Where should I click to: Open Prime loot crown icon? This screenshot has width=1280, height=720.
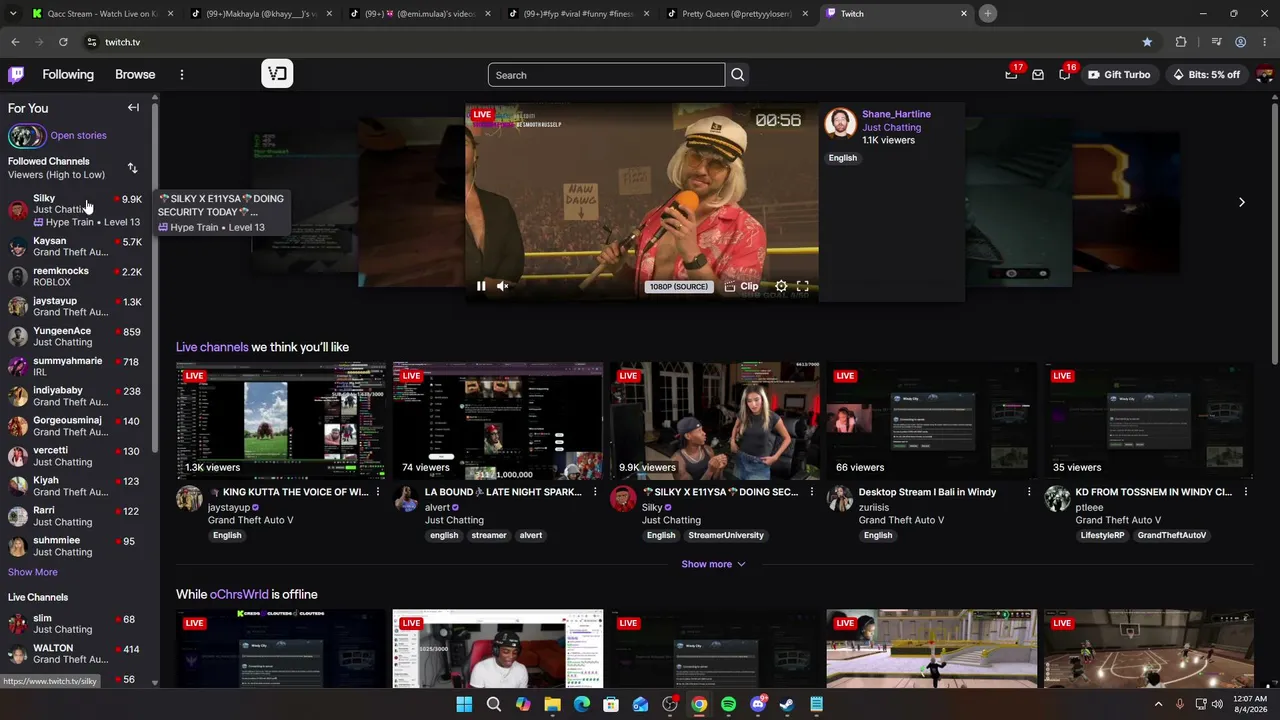(1011, 75)
